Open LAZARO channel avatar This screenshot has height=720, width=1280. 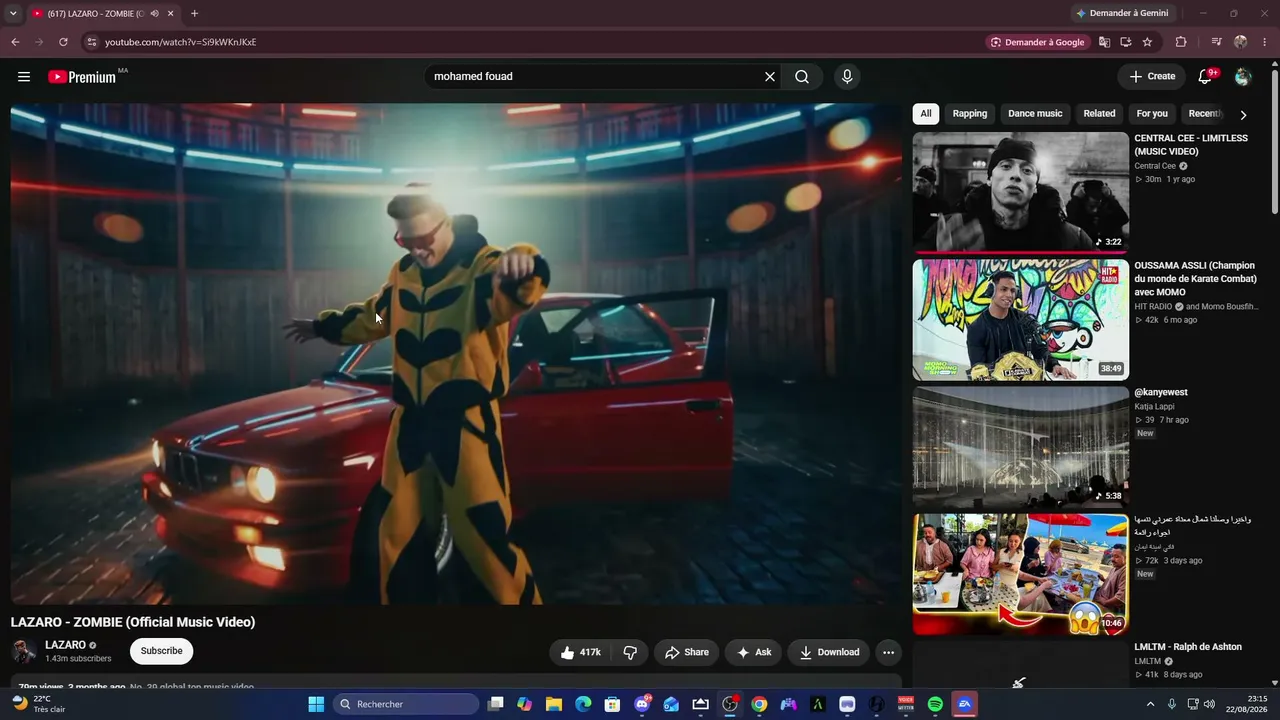pos(24,652)
